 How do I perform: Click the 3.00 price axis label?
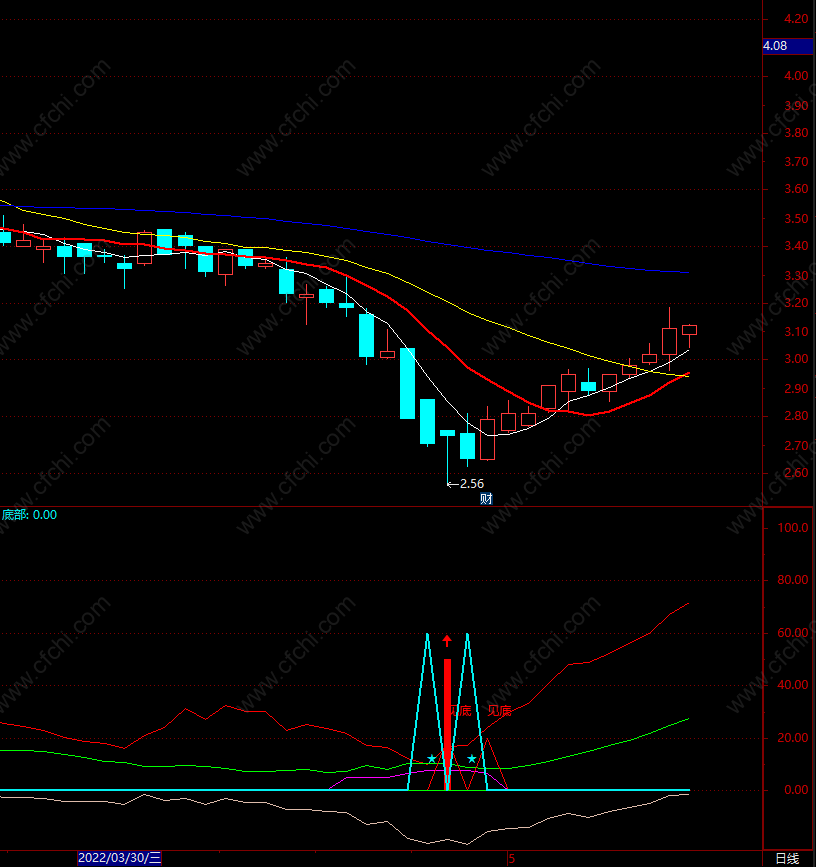(796, 359)
